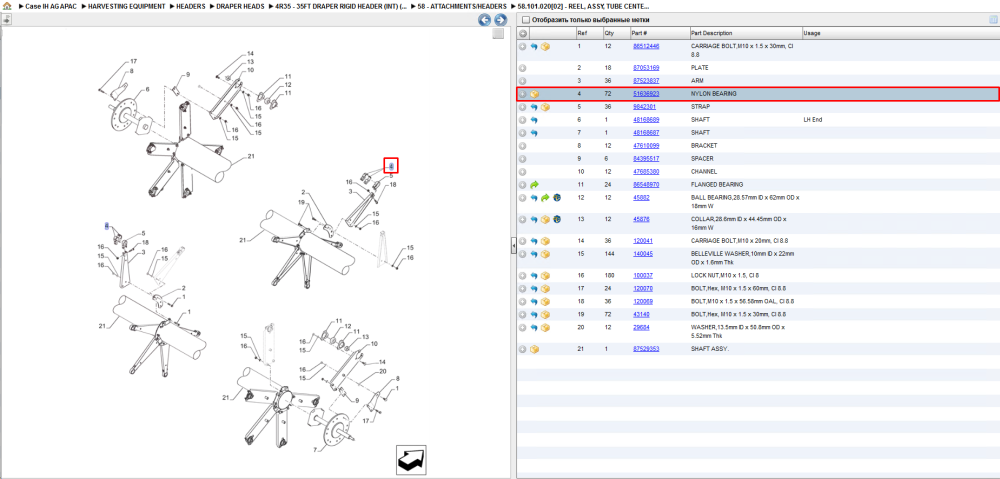Select the 'LH End' usage cell
The height and width of the screenshot is (479, 1000).
[x=813, y=120]
